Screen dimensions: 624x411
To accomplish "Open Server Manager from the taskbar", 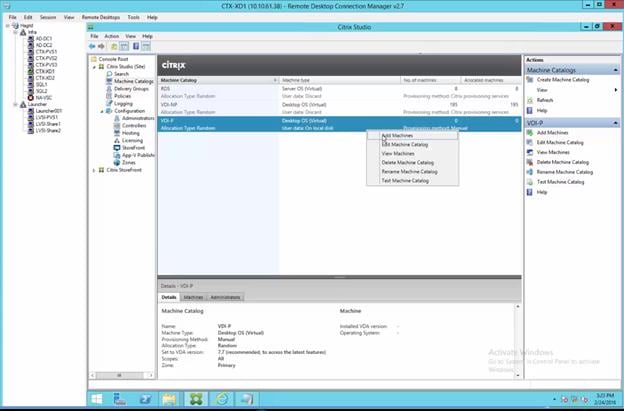I will pos(120,399).
